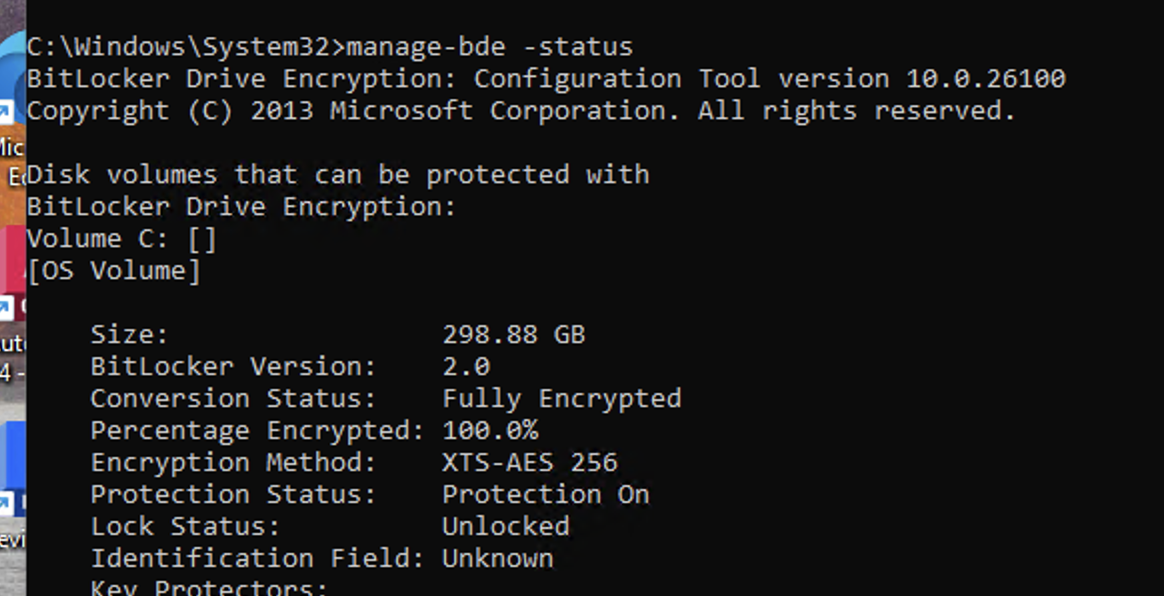Click the C:\Windows\System32 prompt path
1164x596 pixels.
point(179,47)
